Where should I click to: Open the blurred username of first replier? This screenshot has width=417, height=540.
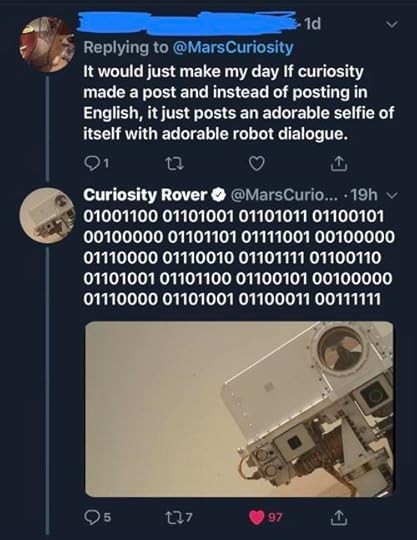(188, 23)
